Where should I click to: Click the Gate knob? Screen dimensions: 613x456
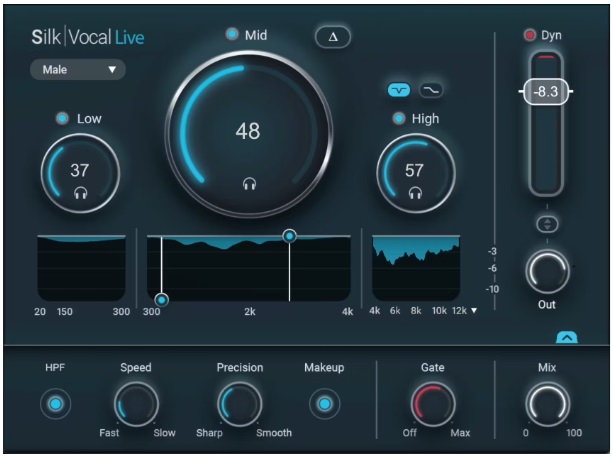[x=433, y=404]
